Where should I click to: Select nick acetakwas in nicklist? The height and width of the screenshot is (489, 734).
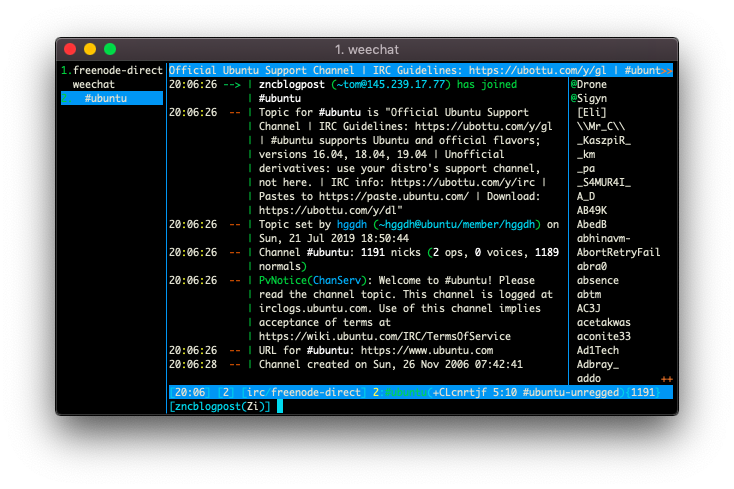[x=603, y=322]
